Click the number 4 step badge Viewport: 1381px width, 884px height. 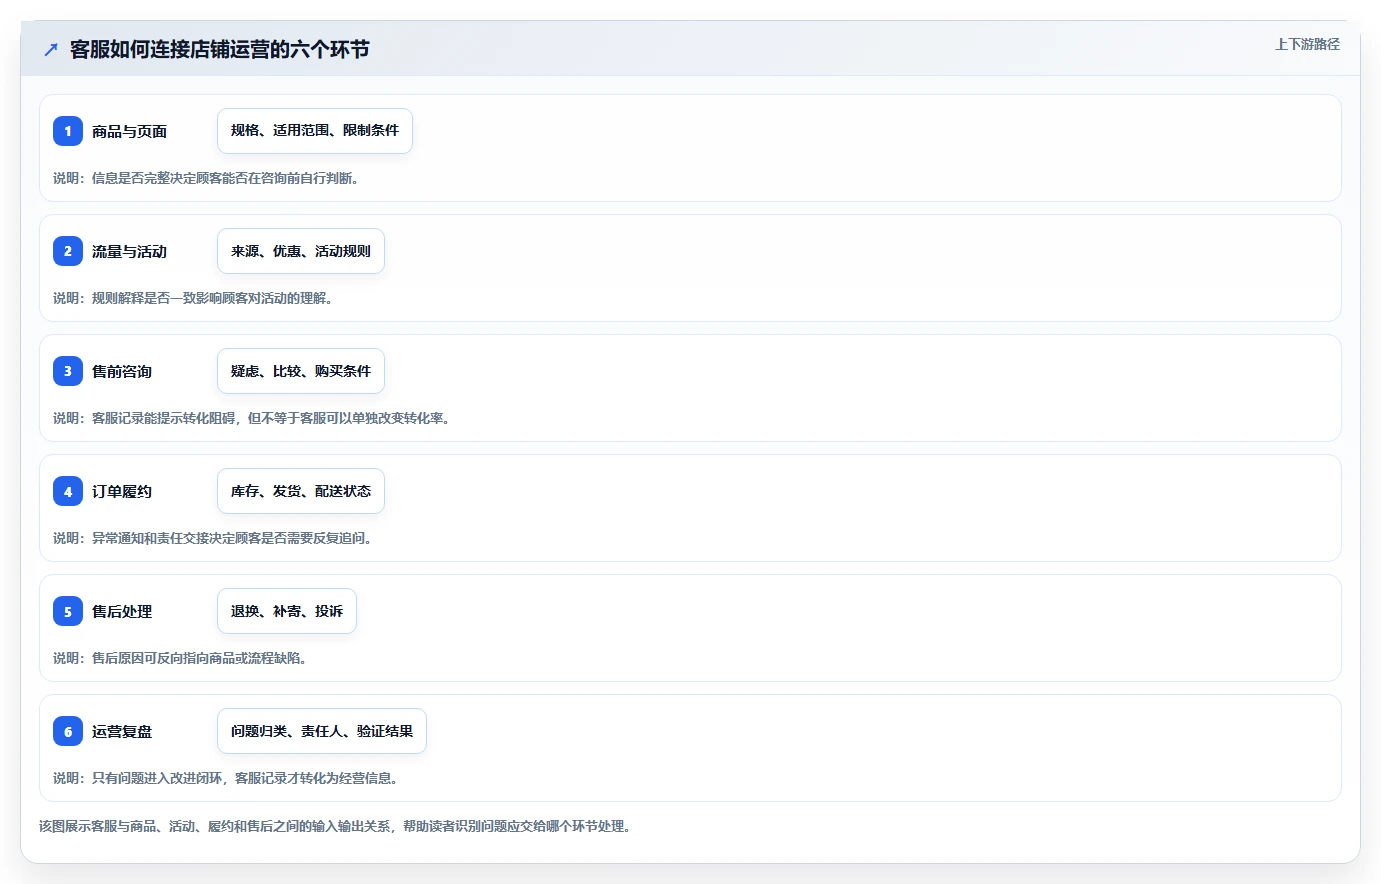(x=68, y=491)
